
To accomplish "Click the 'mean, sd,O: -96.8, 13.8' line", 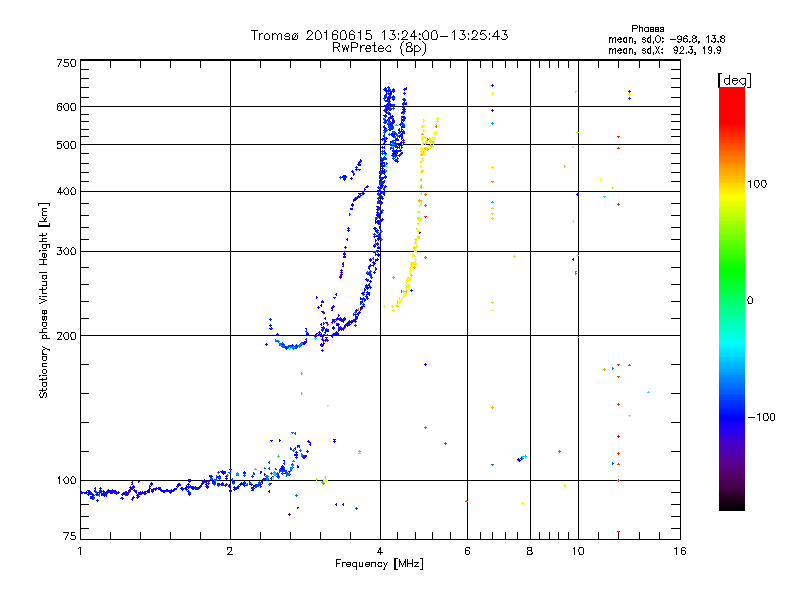I will pyautogui.click(x=666, y=39).
